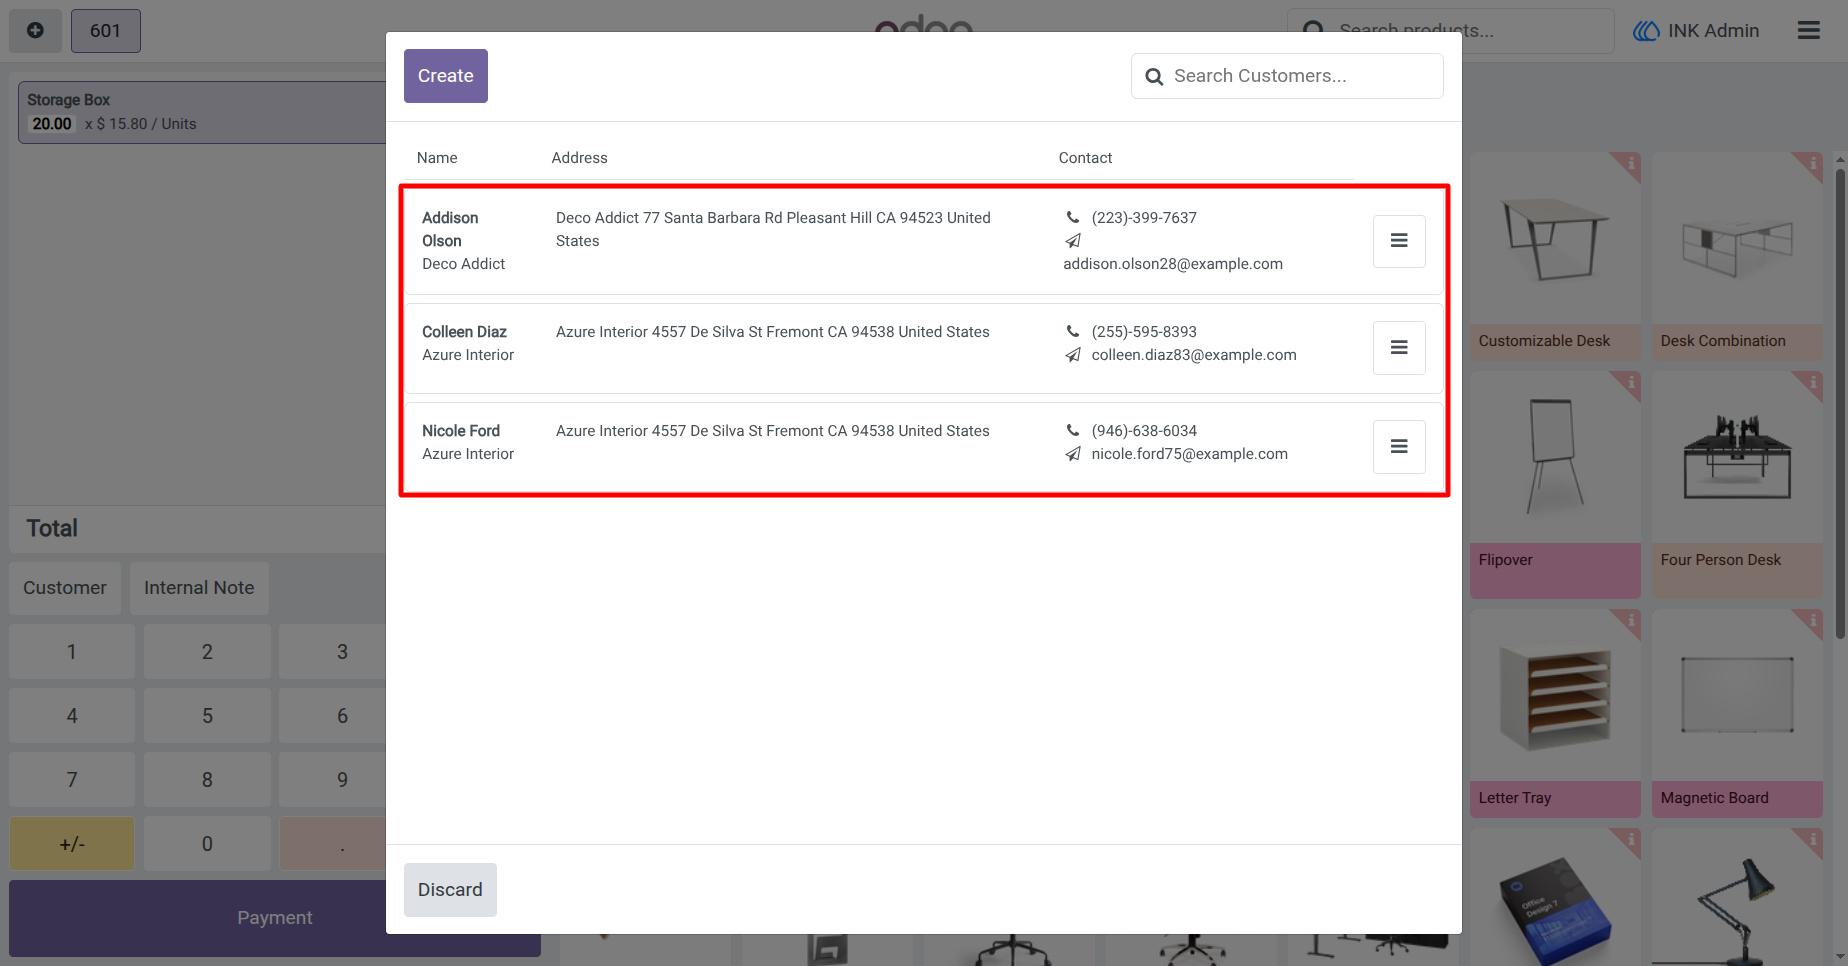
Task: Click the Internal Note button
Action: tap(199, 588)
